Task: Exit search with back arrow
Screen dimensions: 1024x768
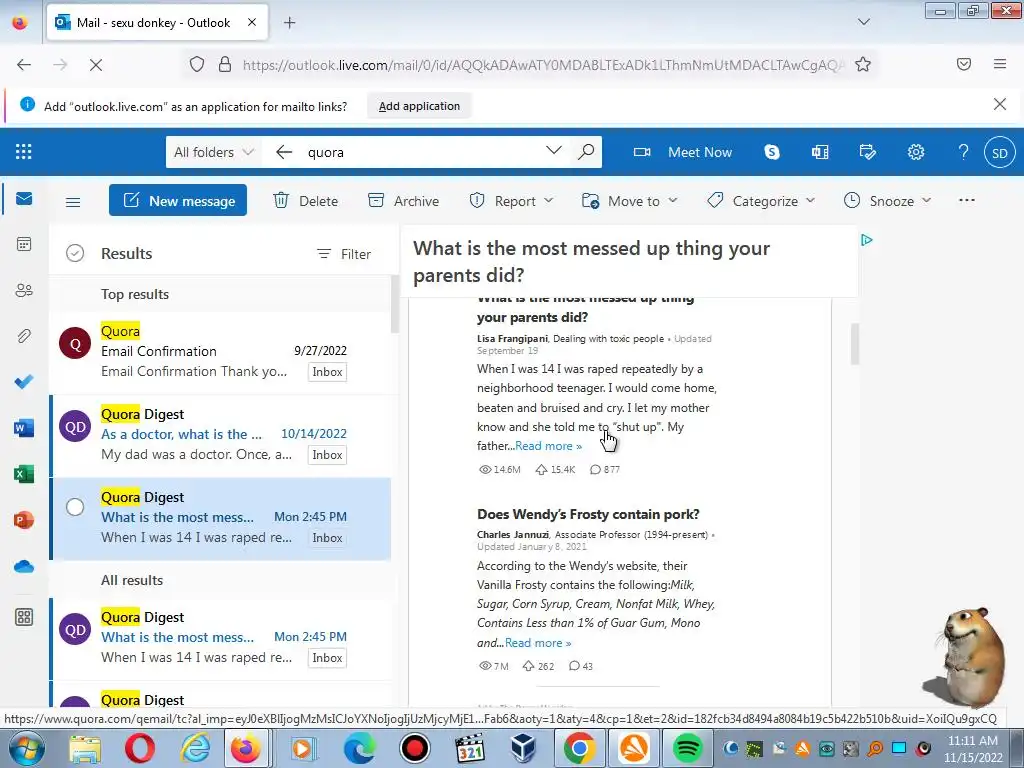Action: [x=283, y=152]
